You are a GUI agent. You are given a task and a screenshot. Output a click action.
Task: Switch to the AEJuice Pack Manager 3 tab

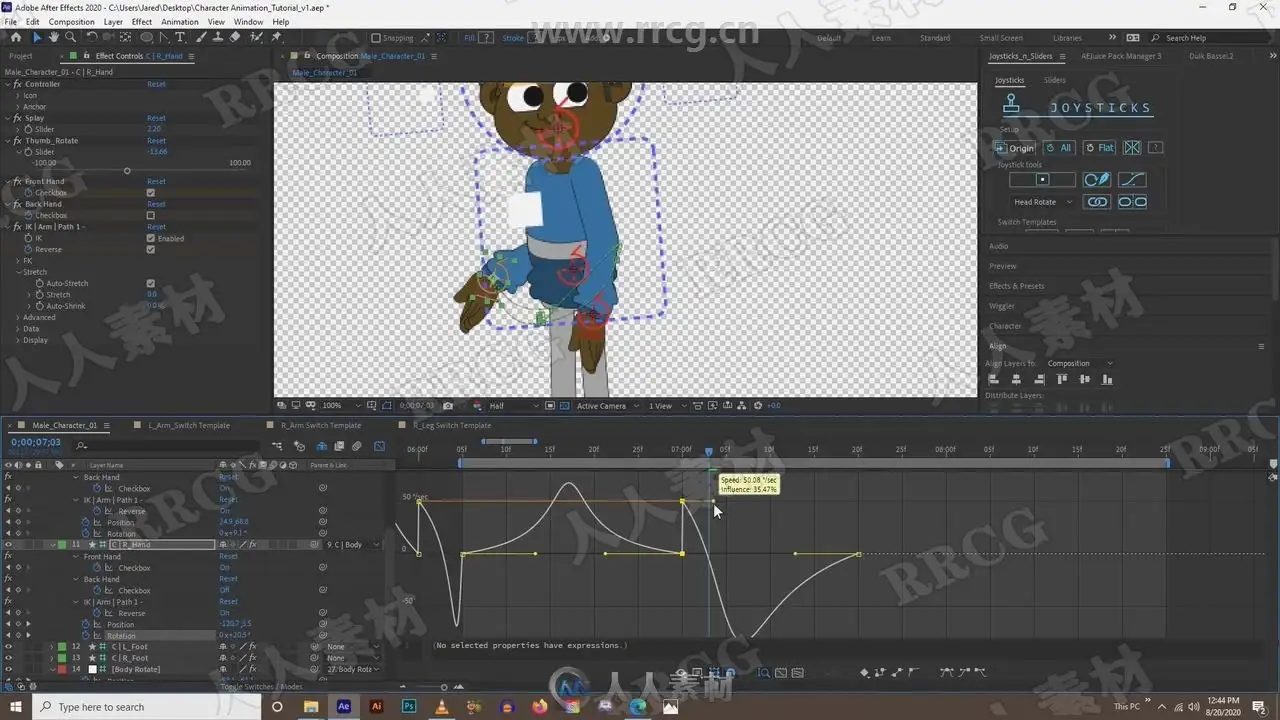point(1121,56)
